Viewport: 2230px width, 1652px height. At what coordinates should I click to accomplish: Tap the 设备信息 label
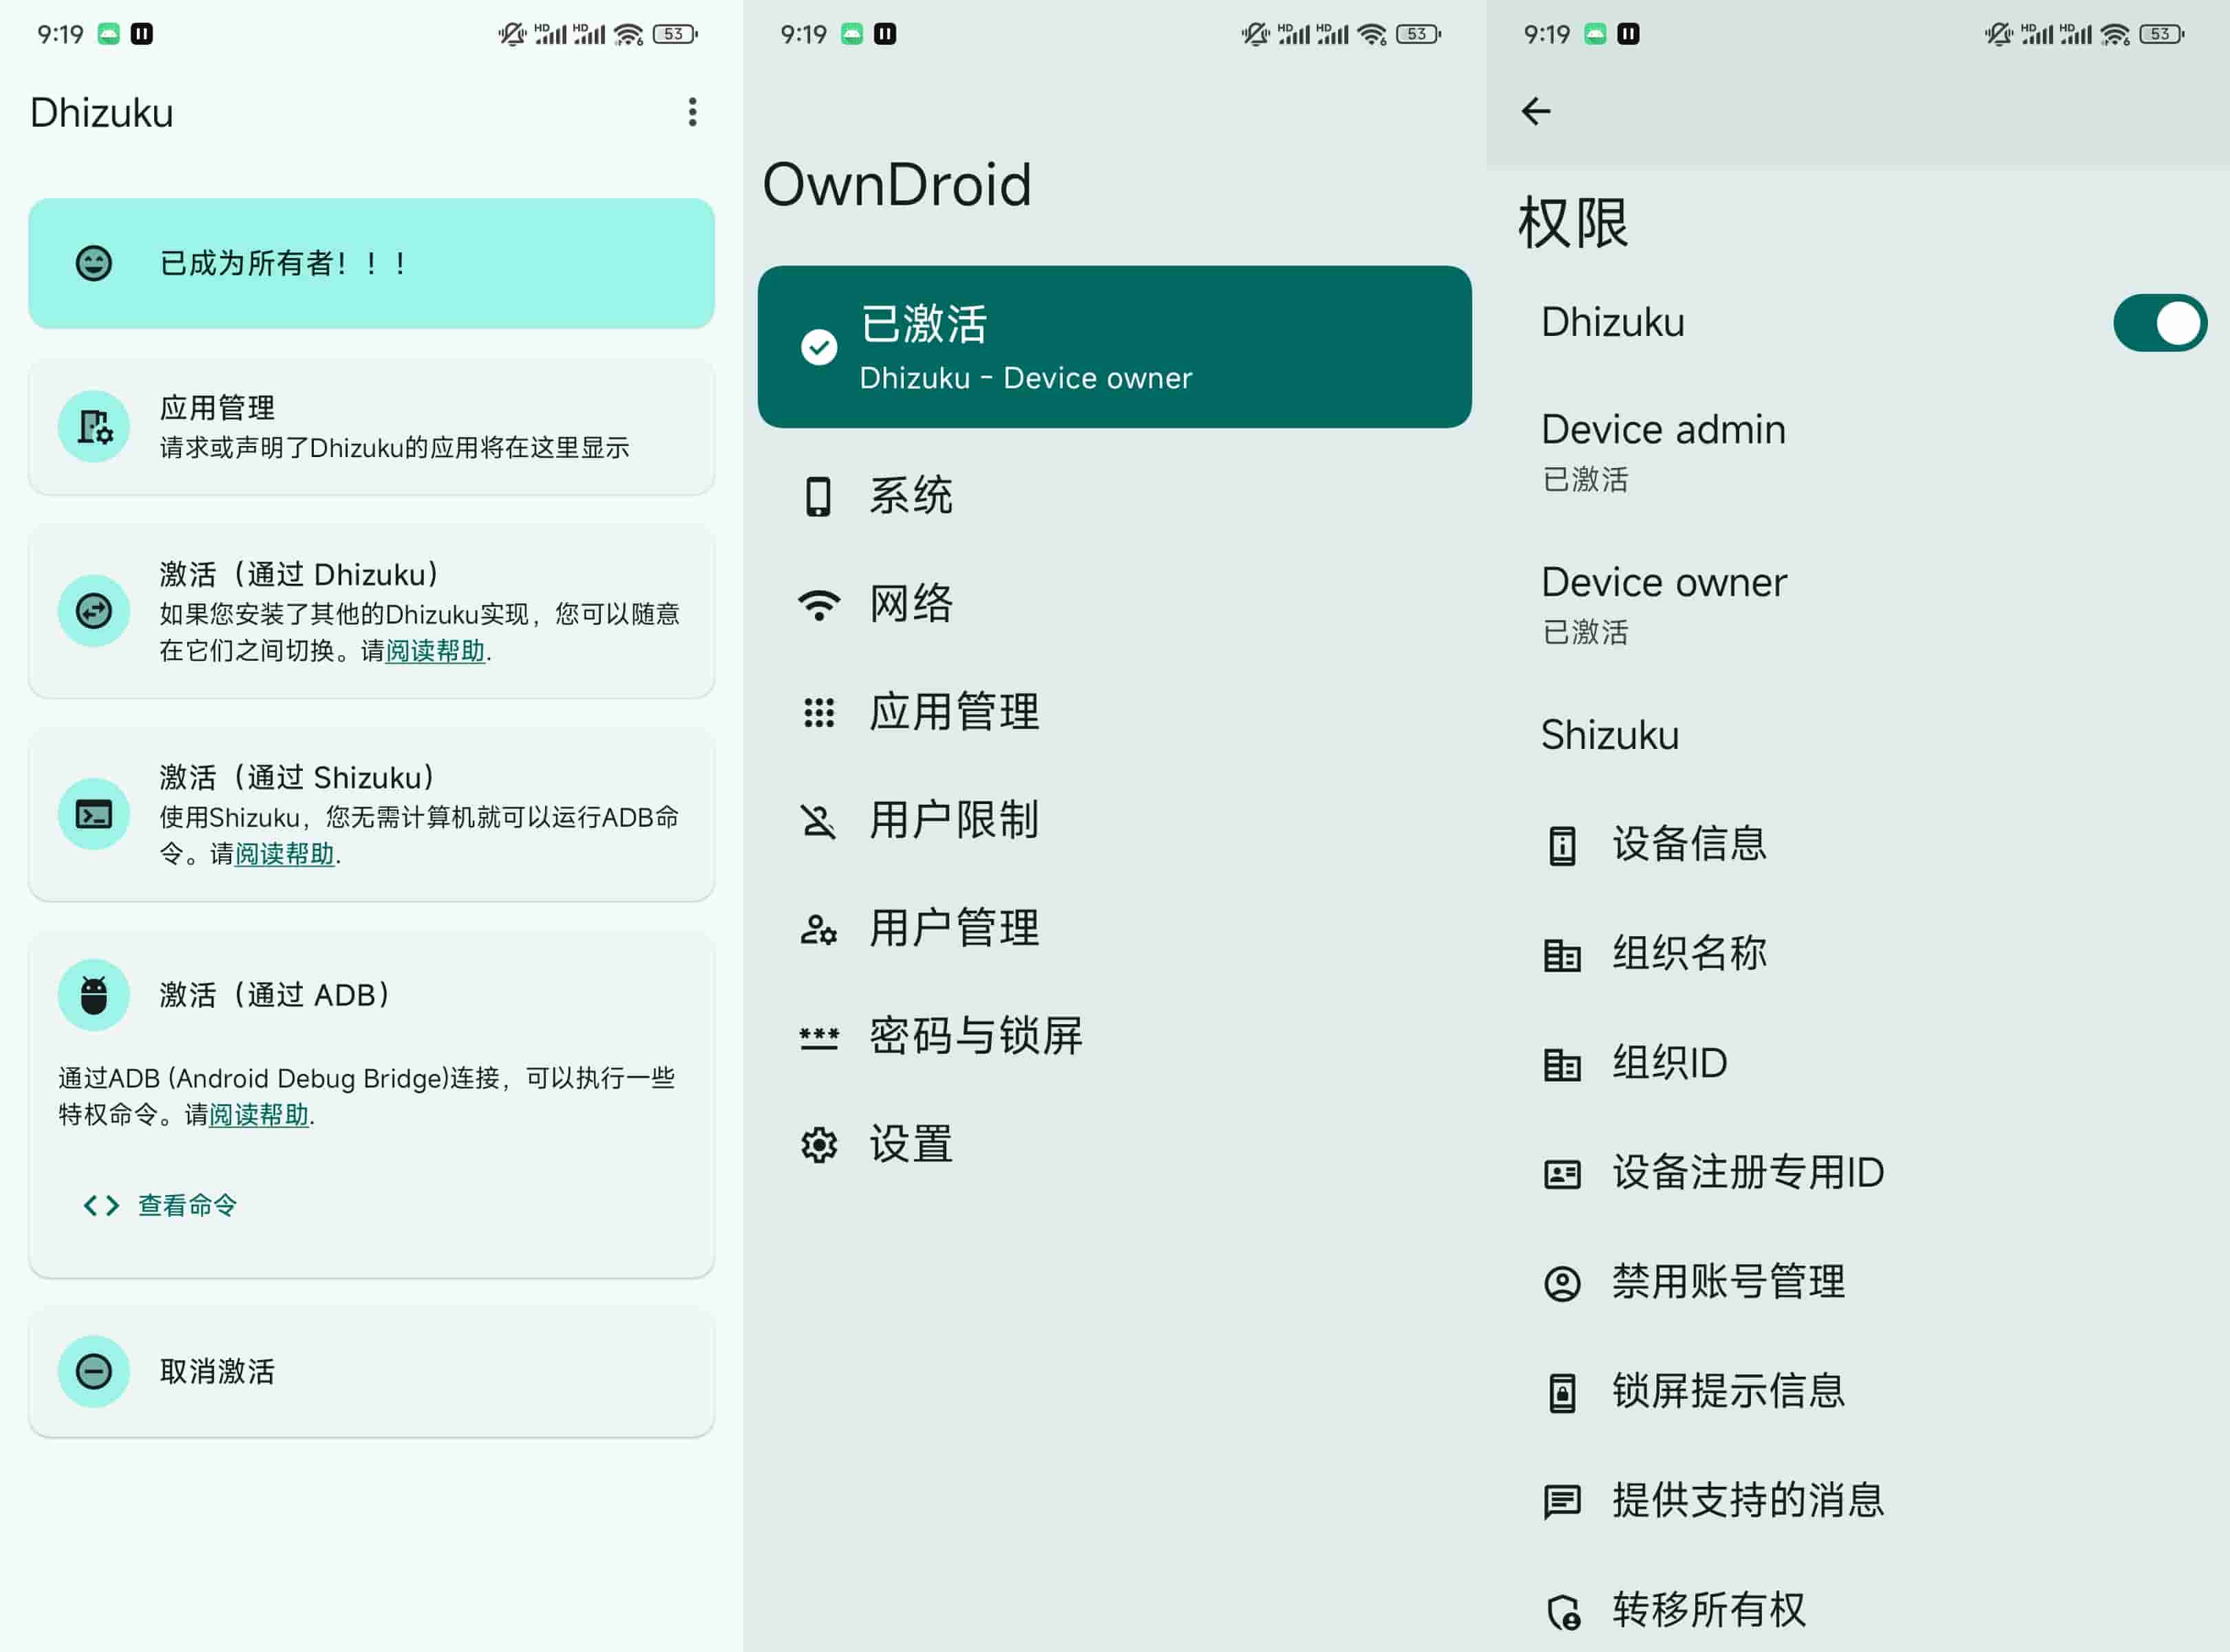1689,844
